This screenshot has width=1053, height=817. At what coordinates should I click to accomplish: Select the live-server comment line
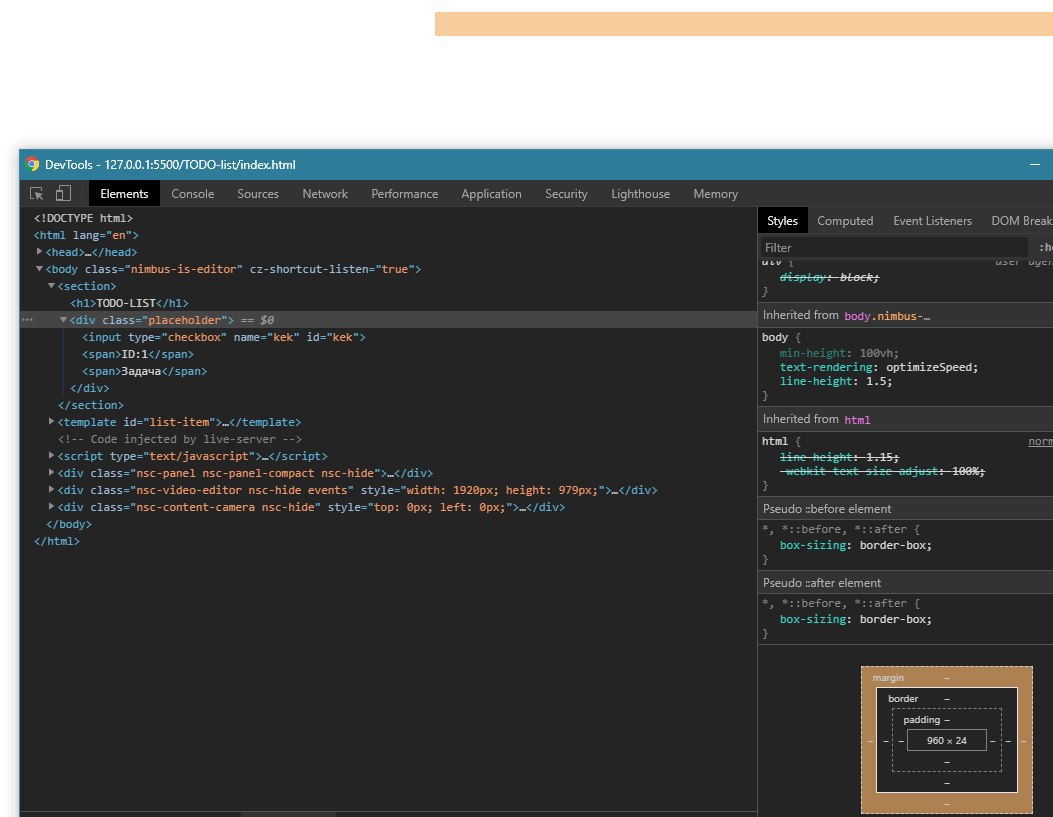point(180,439)
